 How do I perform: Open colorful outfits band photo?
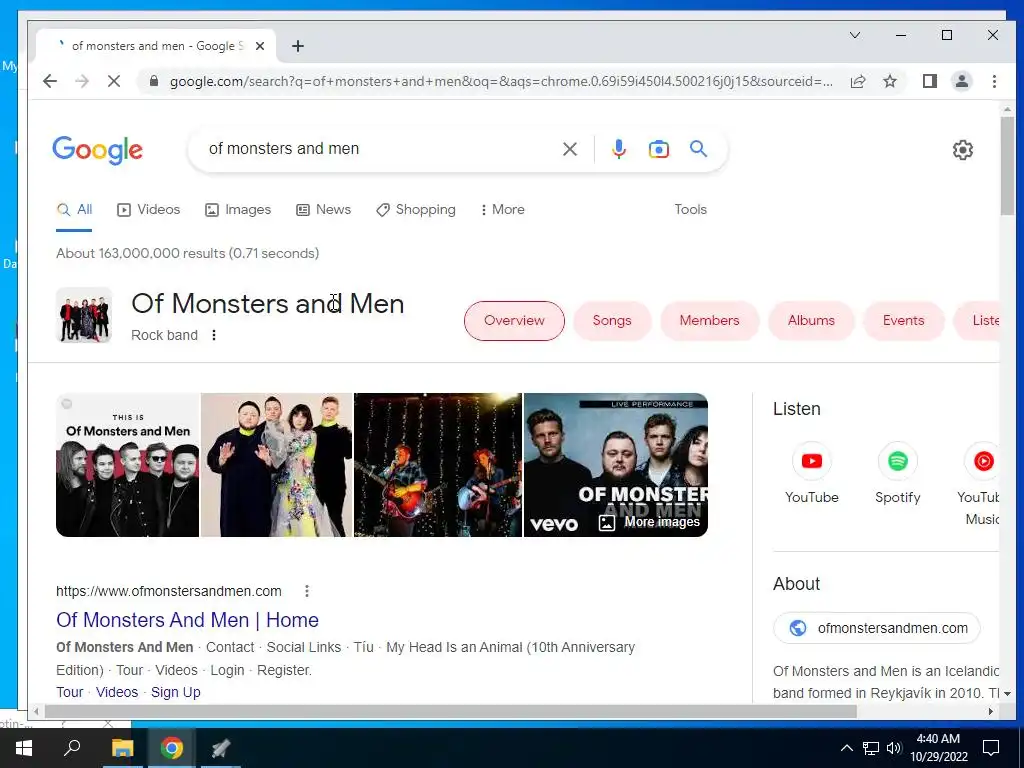(276, 465)
